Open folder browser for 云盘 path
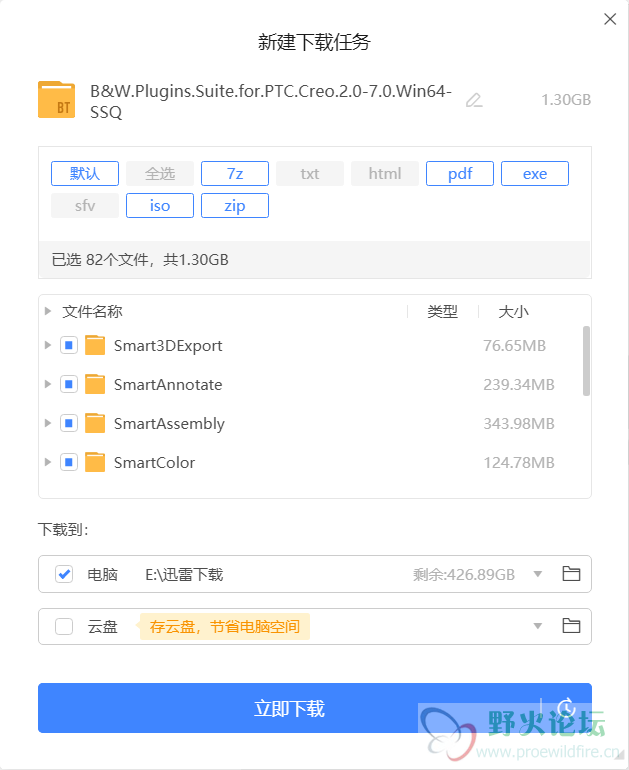Screen dimensions: 629x770 pos(571,626)
